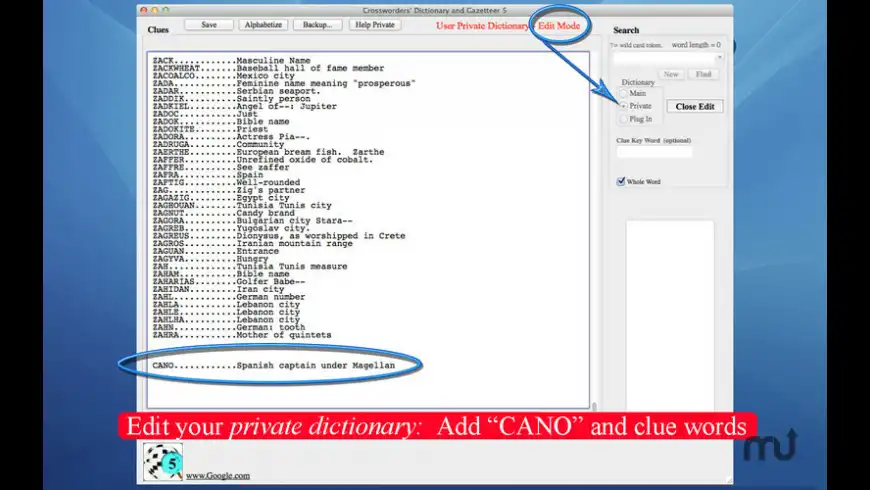Click the ZAFRA Spain entry
This screenshot has height=490, width=870.
(208, 175)
